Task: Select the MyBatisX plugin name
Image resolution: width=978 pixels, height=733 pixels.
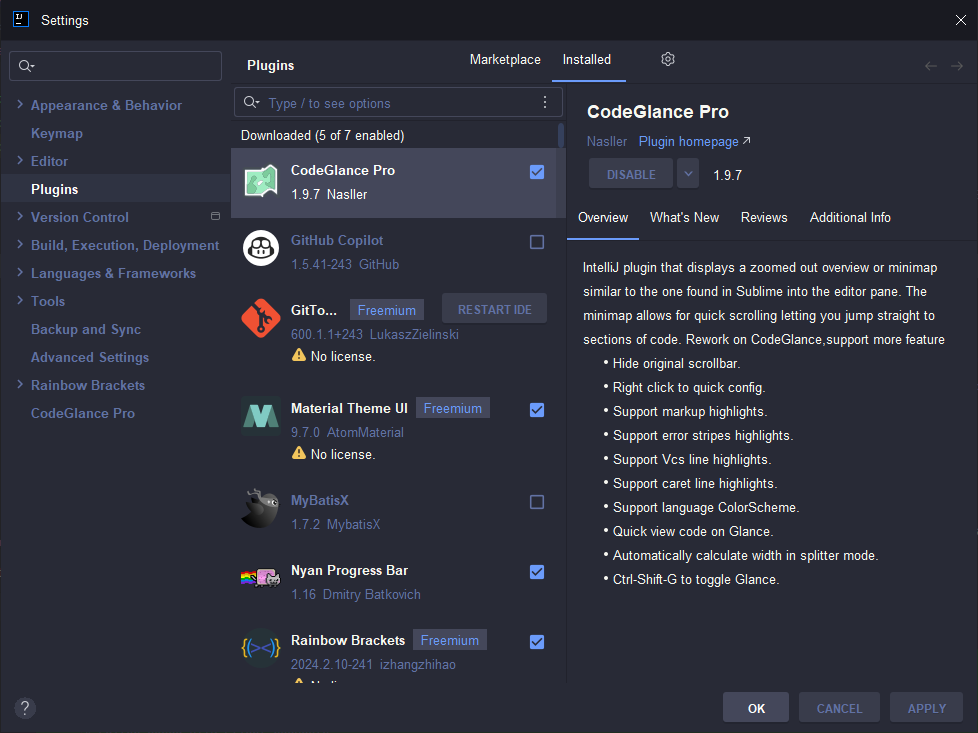Action: (319, 500)
